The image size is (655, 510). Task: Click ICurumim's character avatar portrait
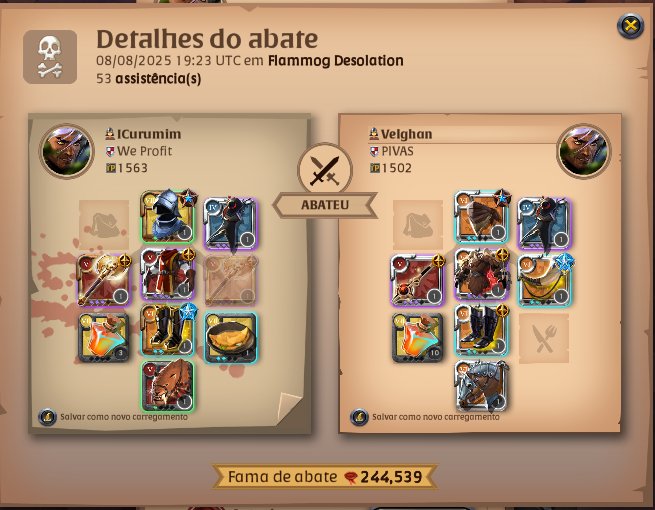(66, 151)
